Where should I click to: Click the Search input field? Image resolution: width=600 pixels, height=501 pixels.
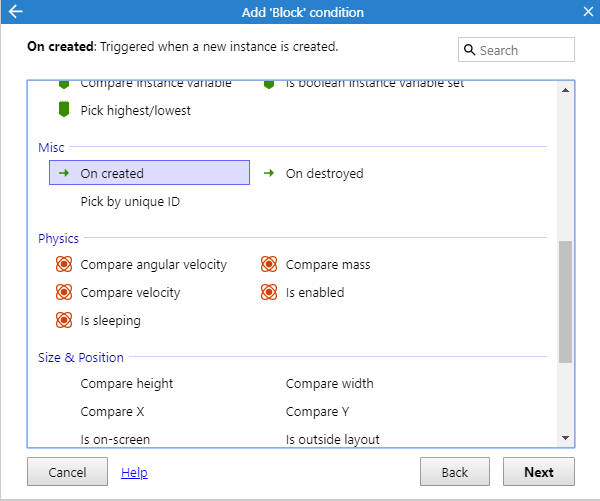[523, 50]
